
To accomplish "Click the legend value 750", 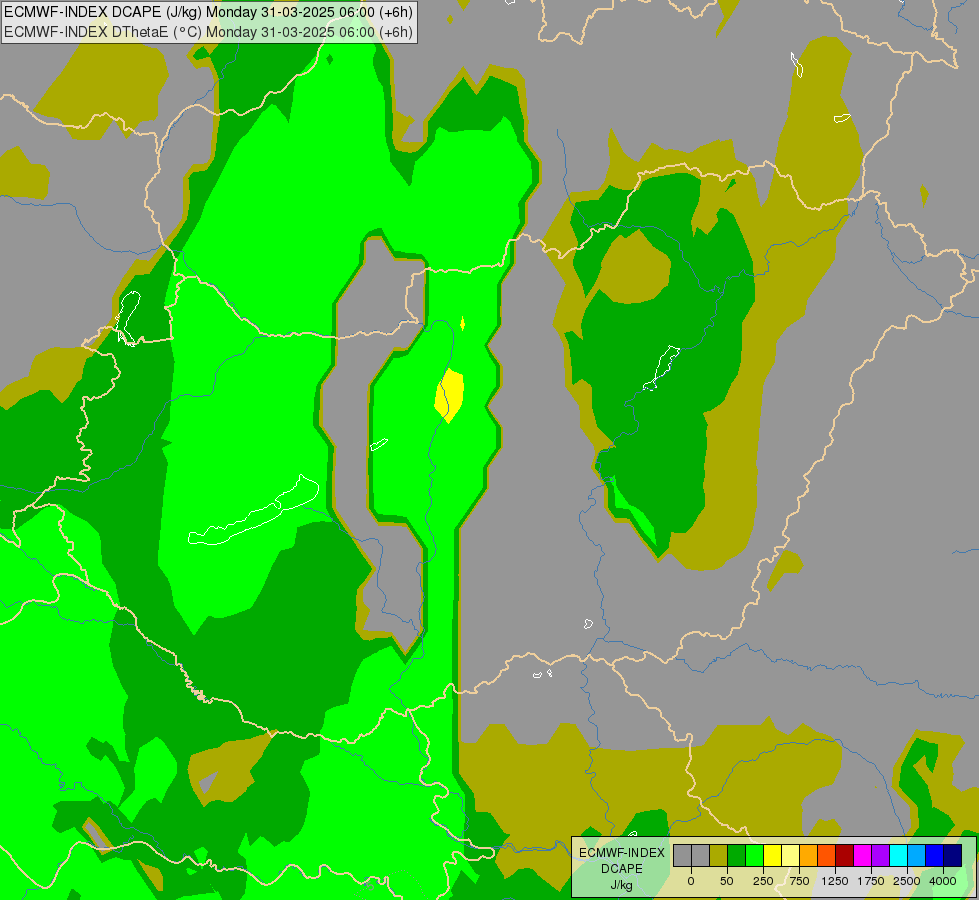I will (x=799, y=881).
